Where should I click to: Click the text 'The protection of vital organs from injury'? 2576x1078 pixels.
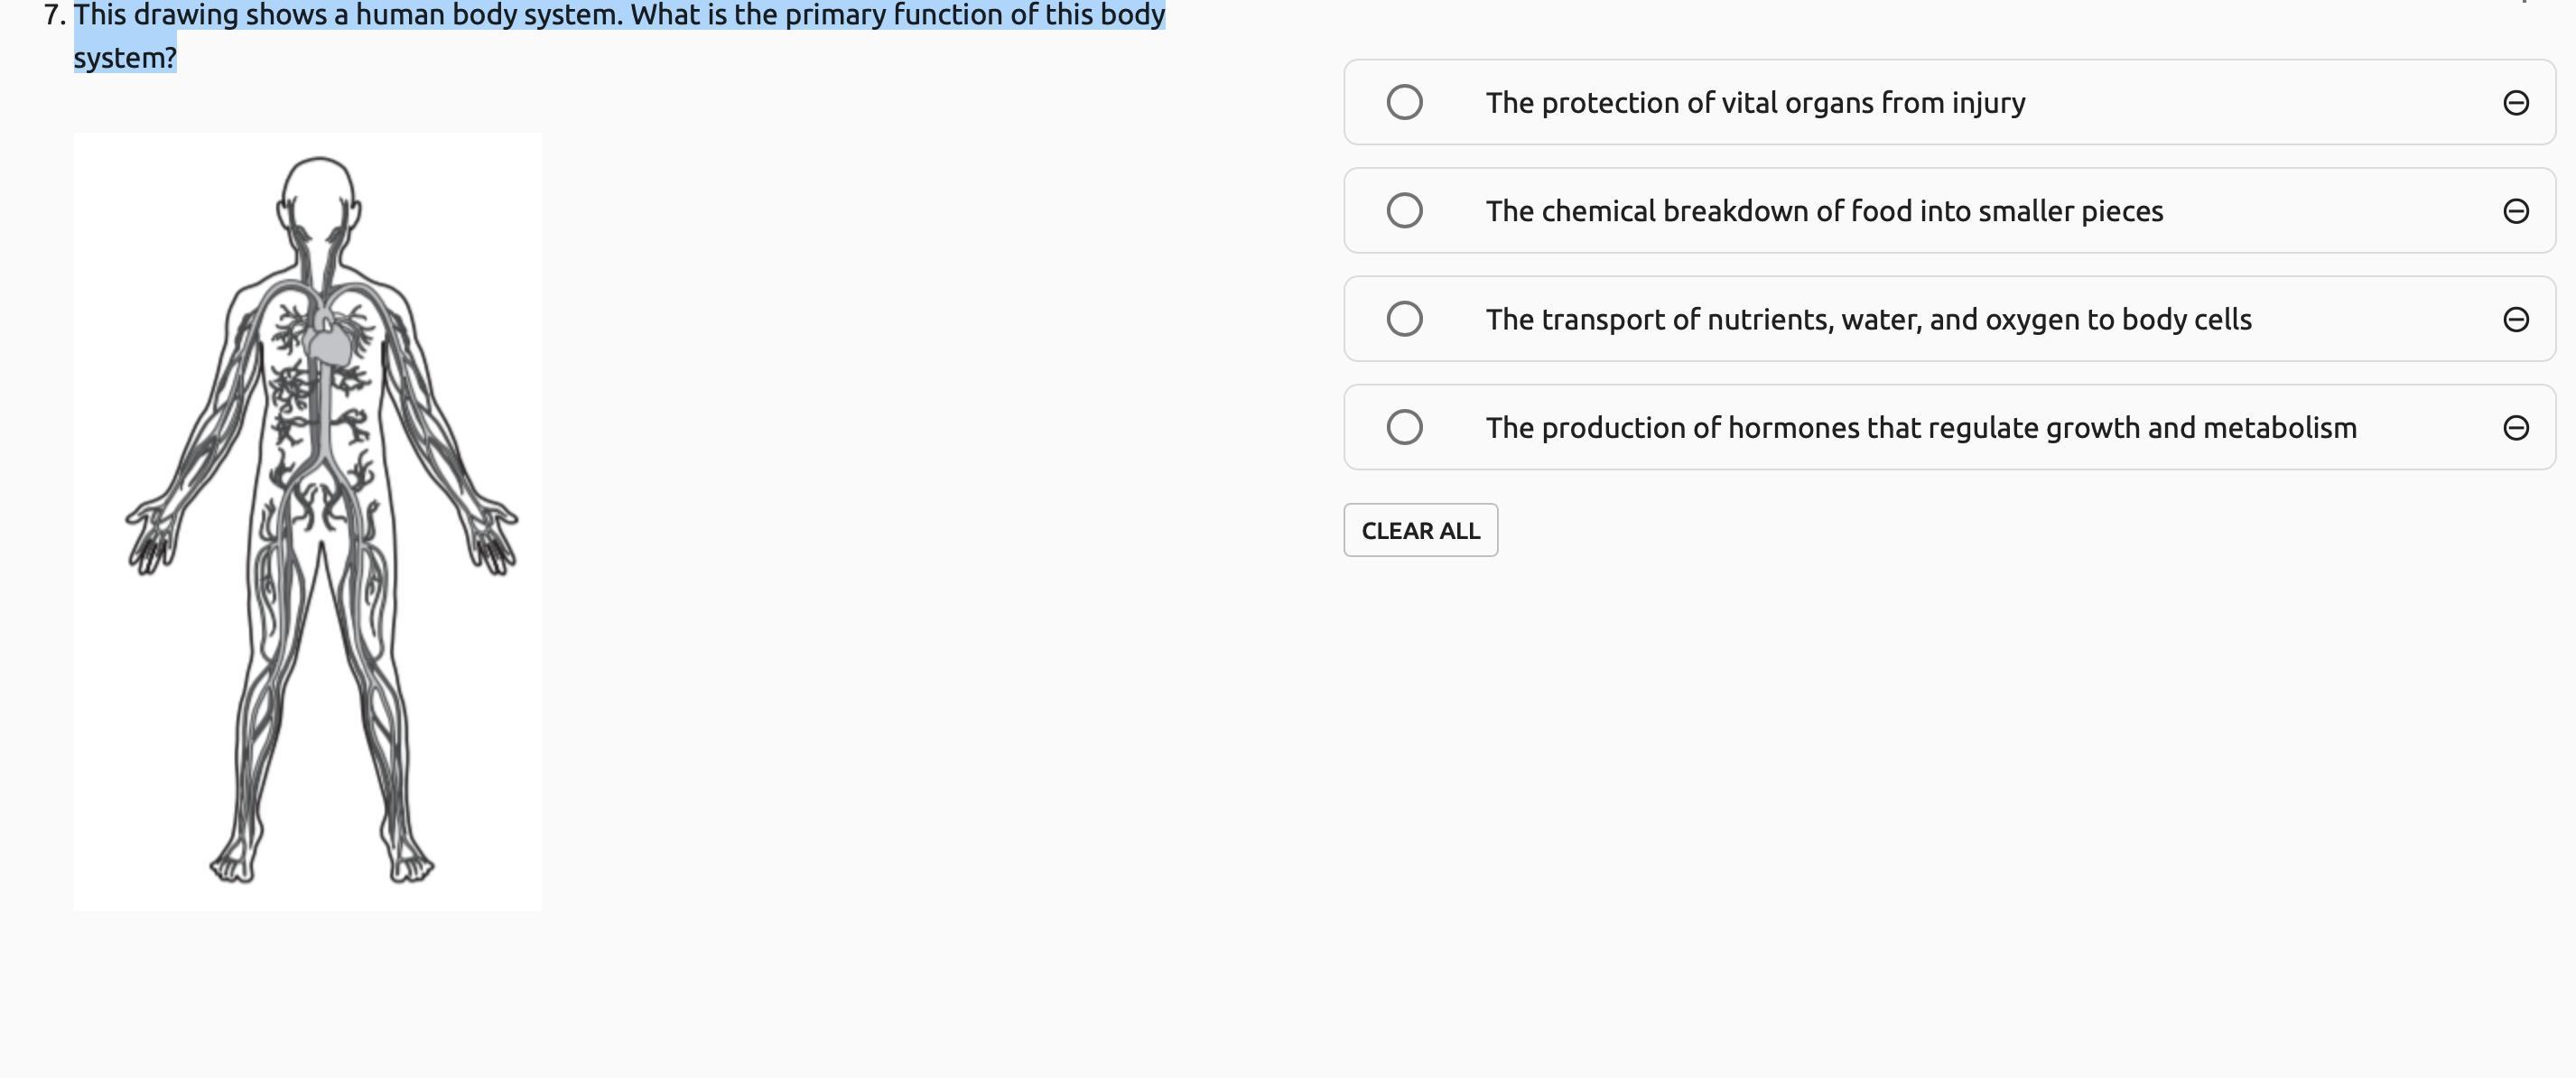[1755, 103]
